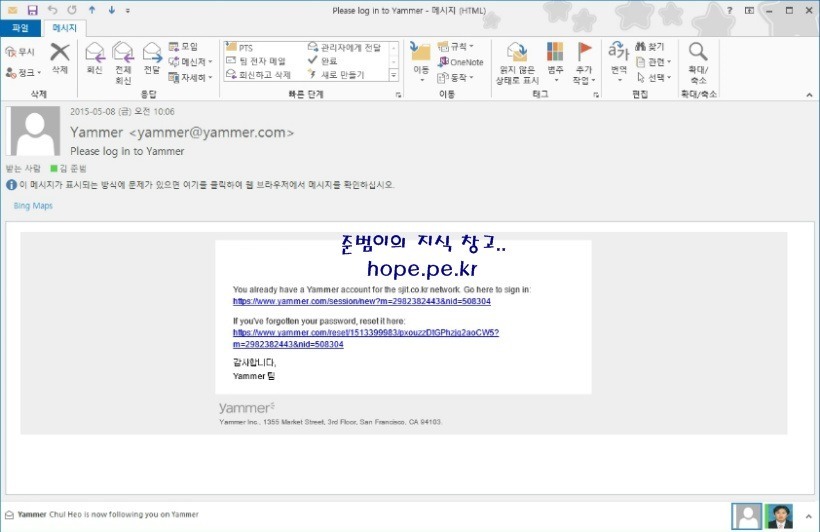Screen dimensions: 820x532
Task: Mark message unread with 읽지 않은 상태로 표시
Action: coord(517,63)
